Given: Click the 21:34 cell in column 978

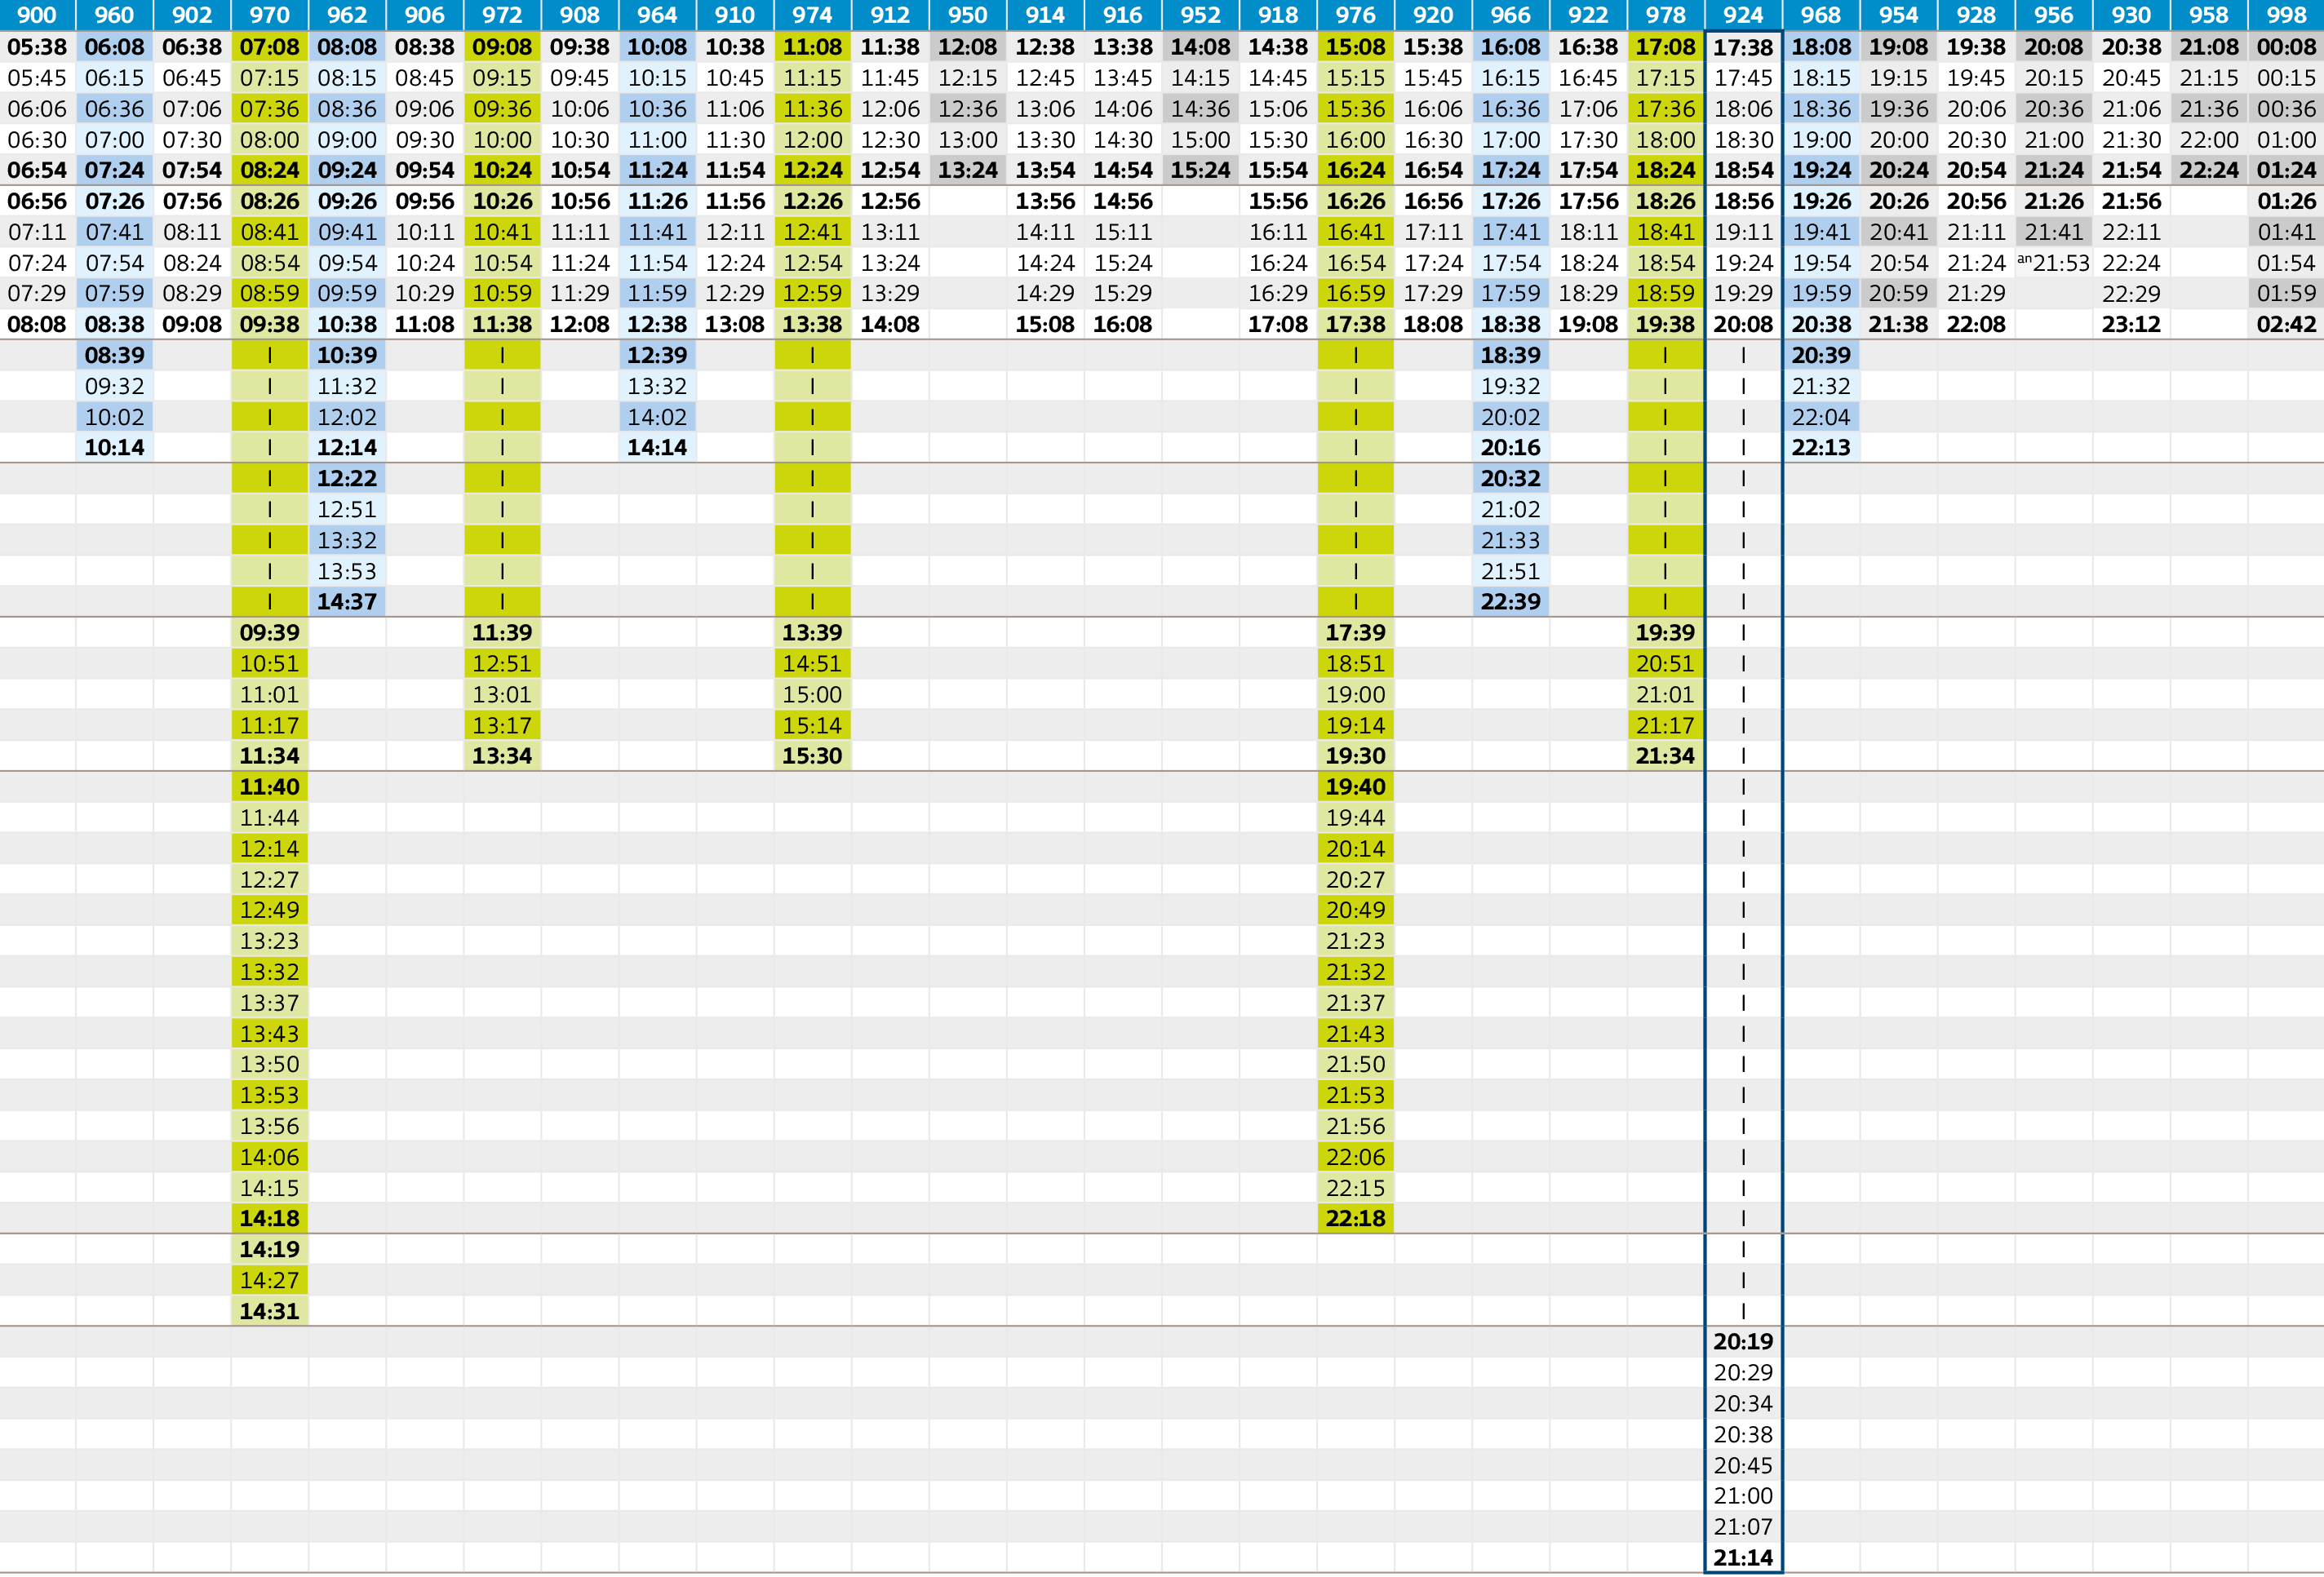Looking at the screenshot, I should (x=1666, y=756).
